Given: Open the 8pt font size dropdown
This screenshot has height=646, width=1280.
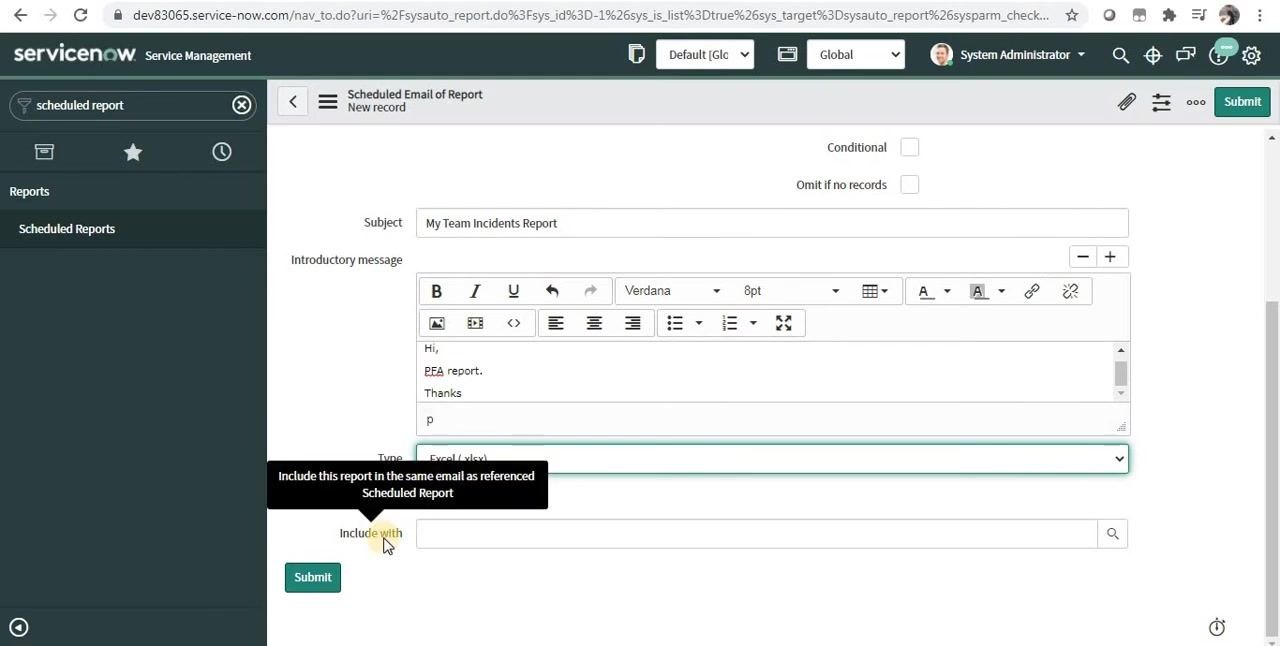Looking at the screenshot, I should pyautogui.click(x=791, y=291).
